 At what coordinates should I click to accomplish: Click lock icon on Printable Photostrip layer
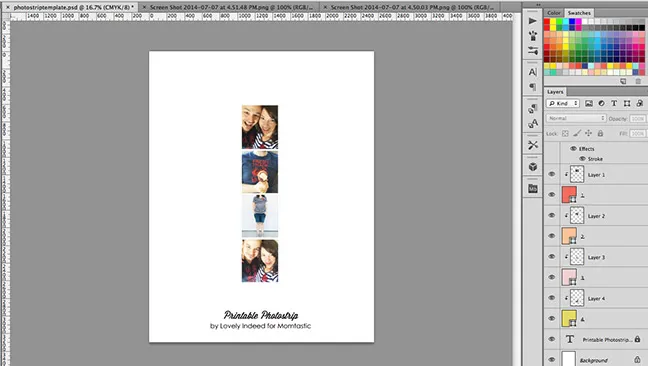(x=638, y=339)
